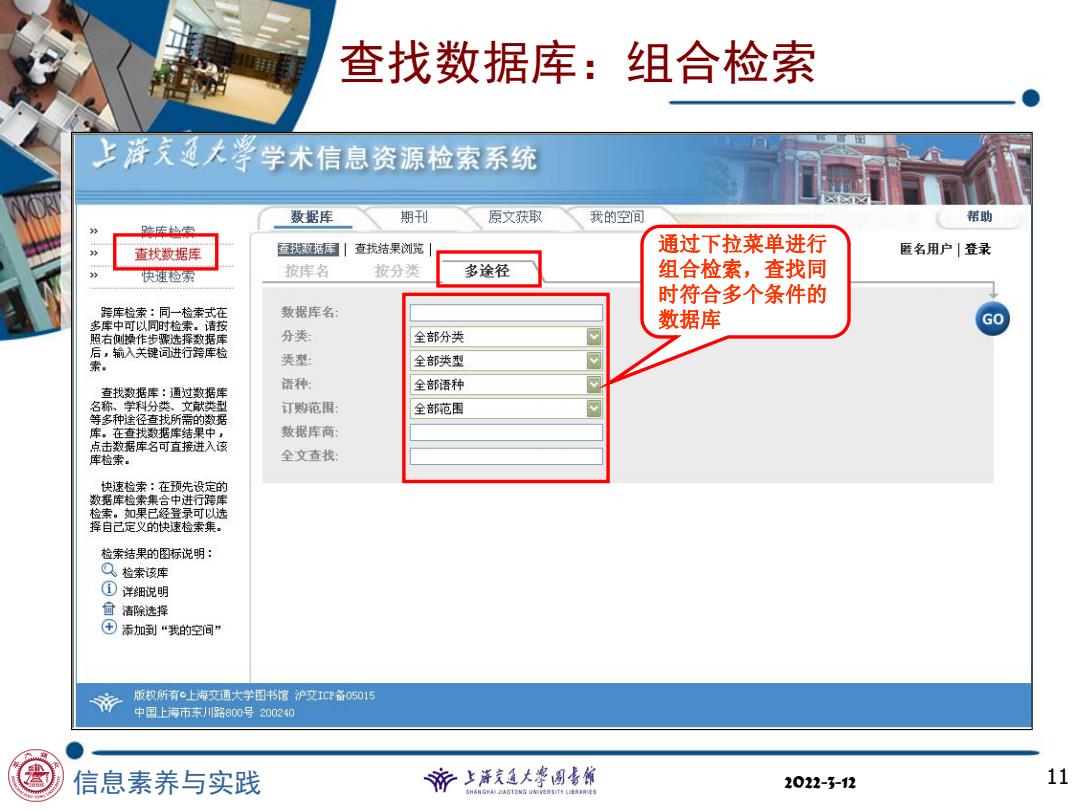1080x810 pixels.
Task: Click the SJTU seal logo at slide bottom
Action: coord(34,776)
